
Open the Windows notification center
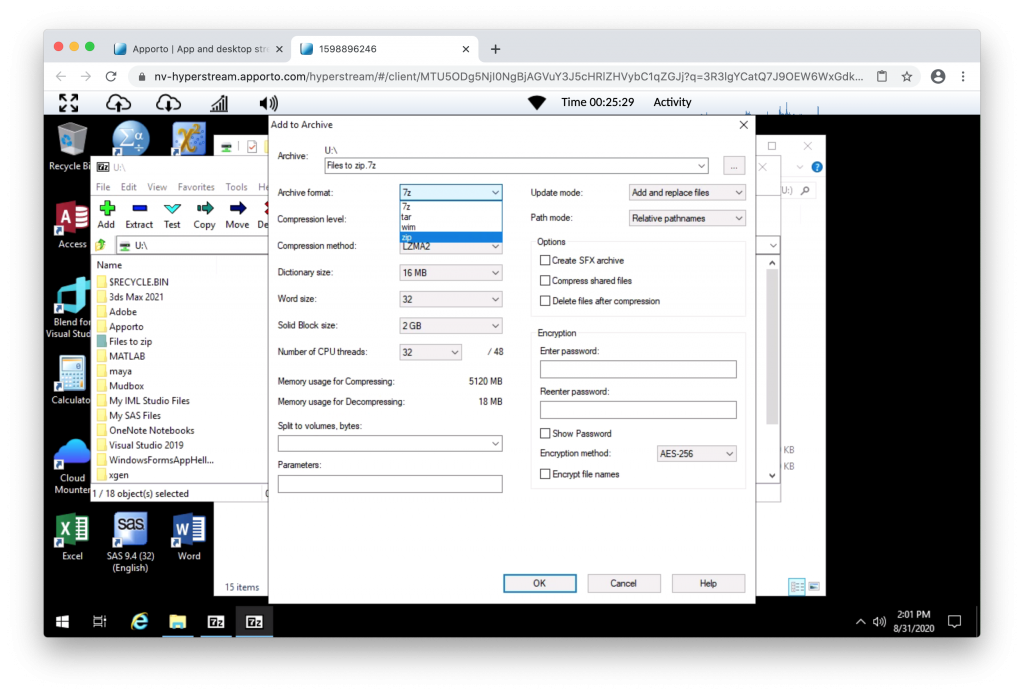coord(955,622)
